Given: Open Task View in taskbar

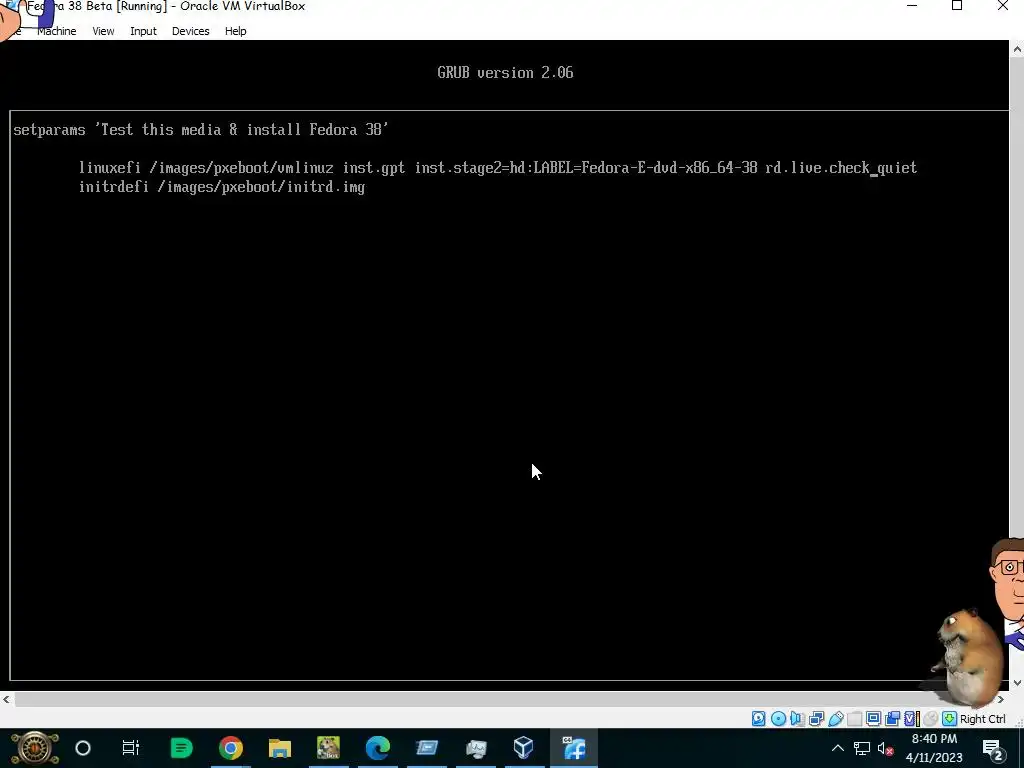Looking at the screenshot, I should pos(131,748).
